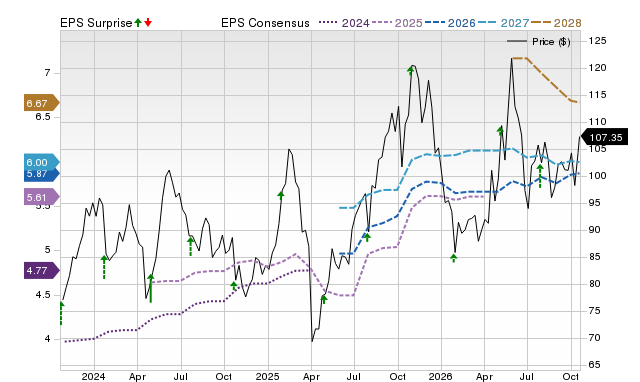
Task: Click the left axis value 4.5
Action: (43, 295)
